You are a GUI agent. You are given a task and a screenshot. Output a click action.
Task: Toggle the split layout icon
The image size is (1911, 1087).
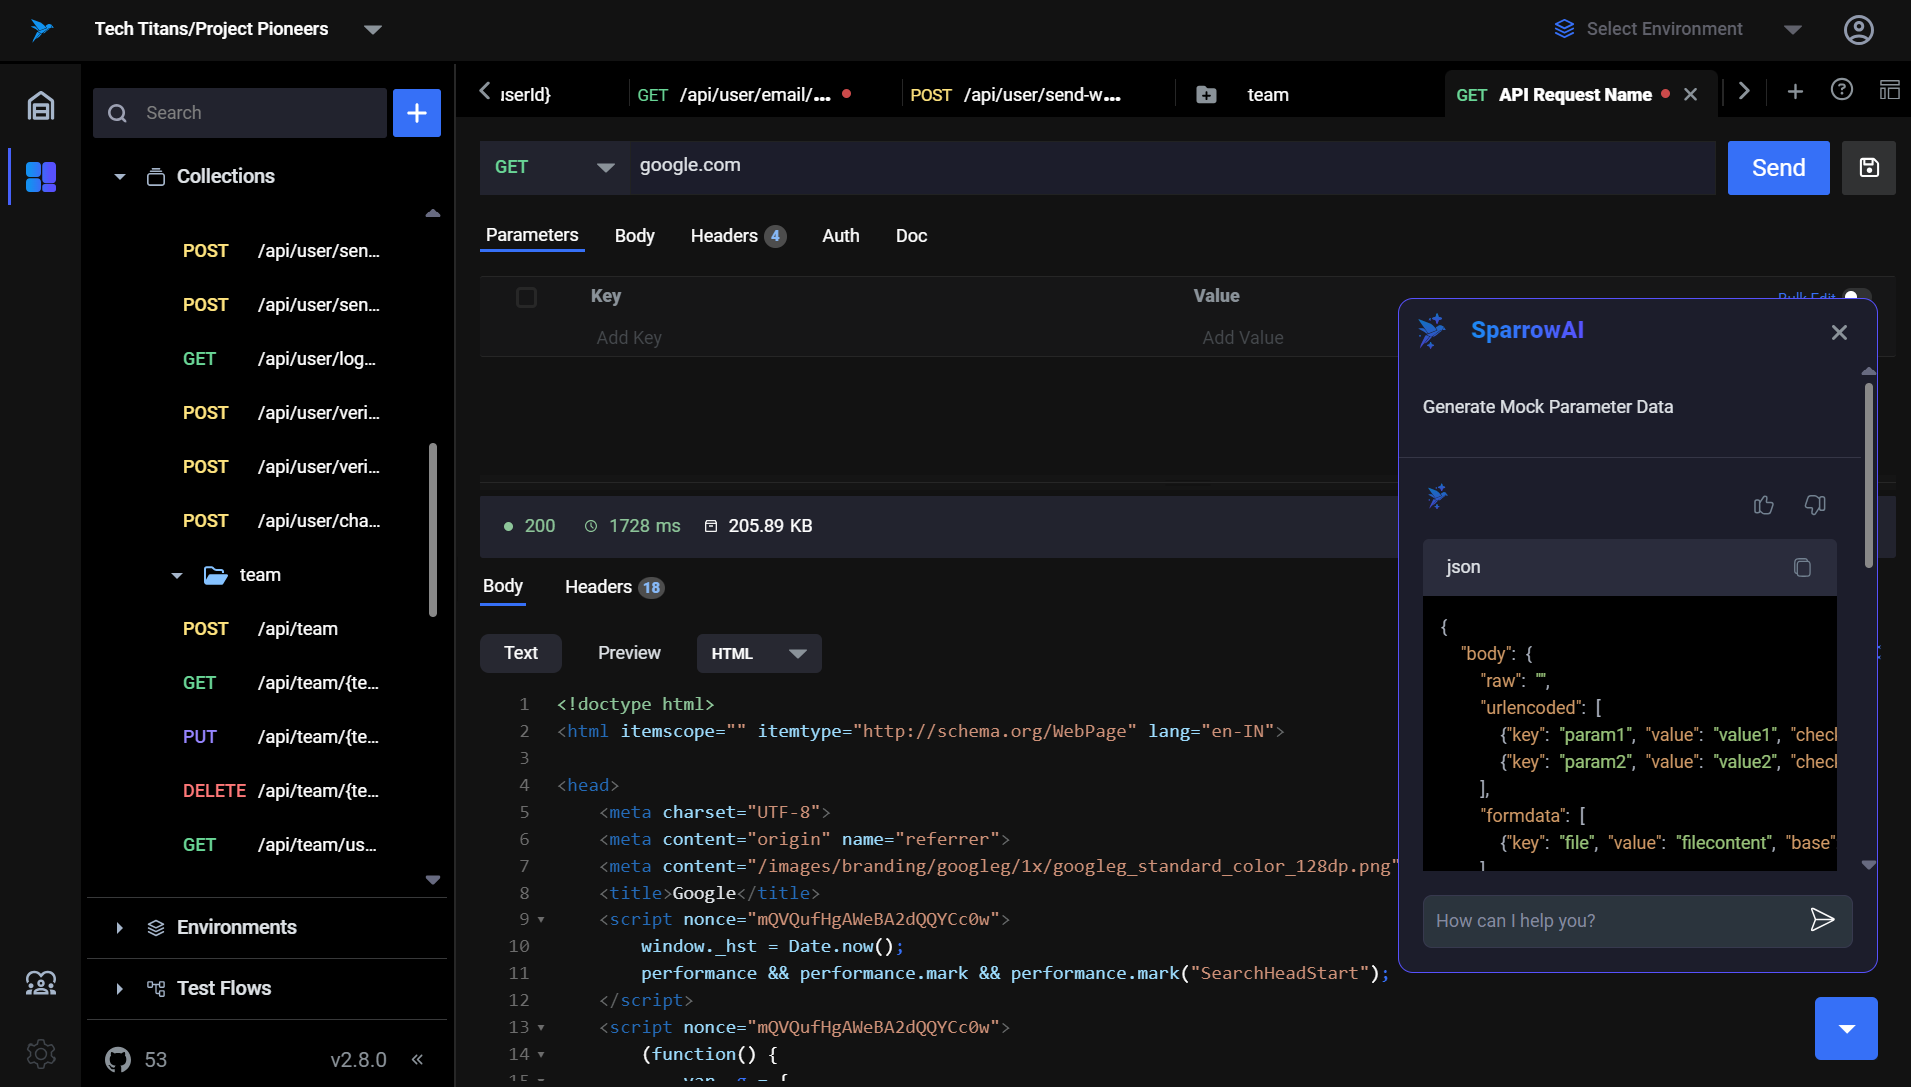pos(1889,90)
